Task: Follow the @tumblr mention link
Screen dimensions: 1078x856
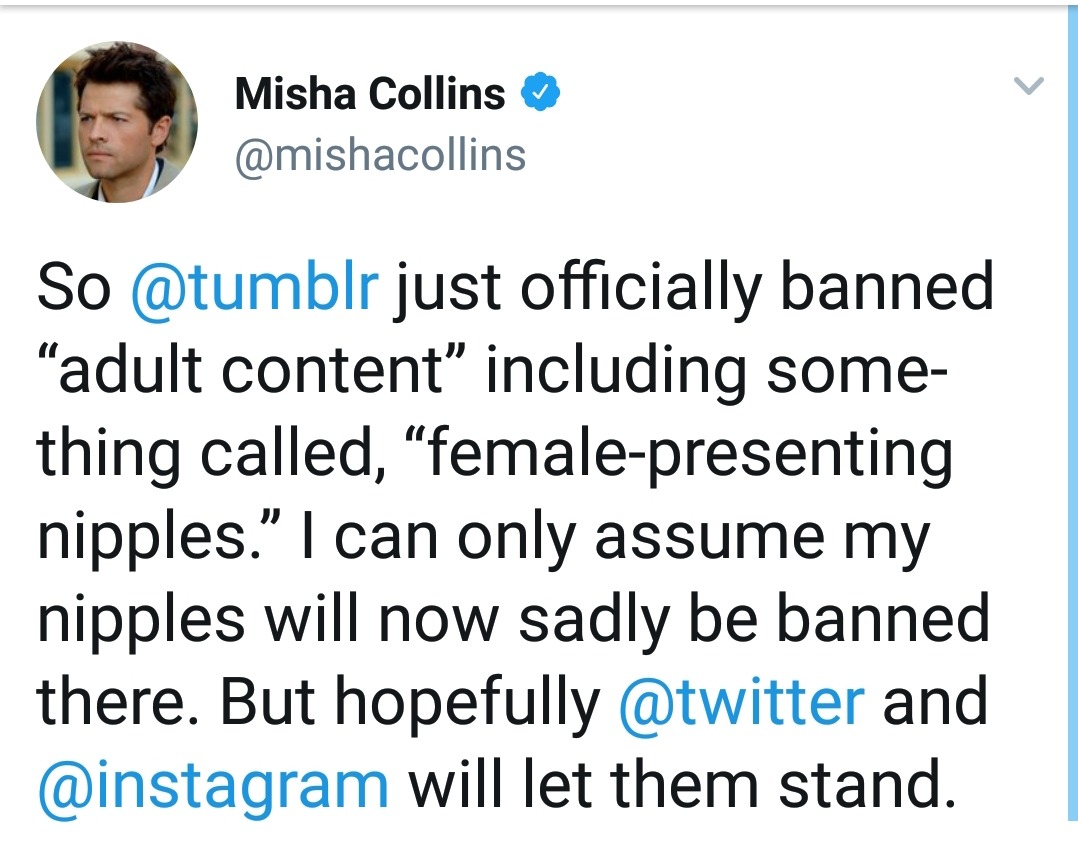Action: (x=256, y=288)
